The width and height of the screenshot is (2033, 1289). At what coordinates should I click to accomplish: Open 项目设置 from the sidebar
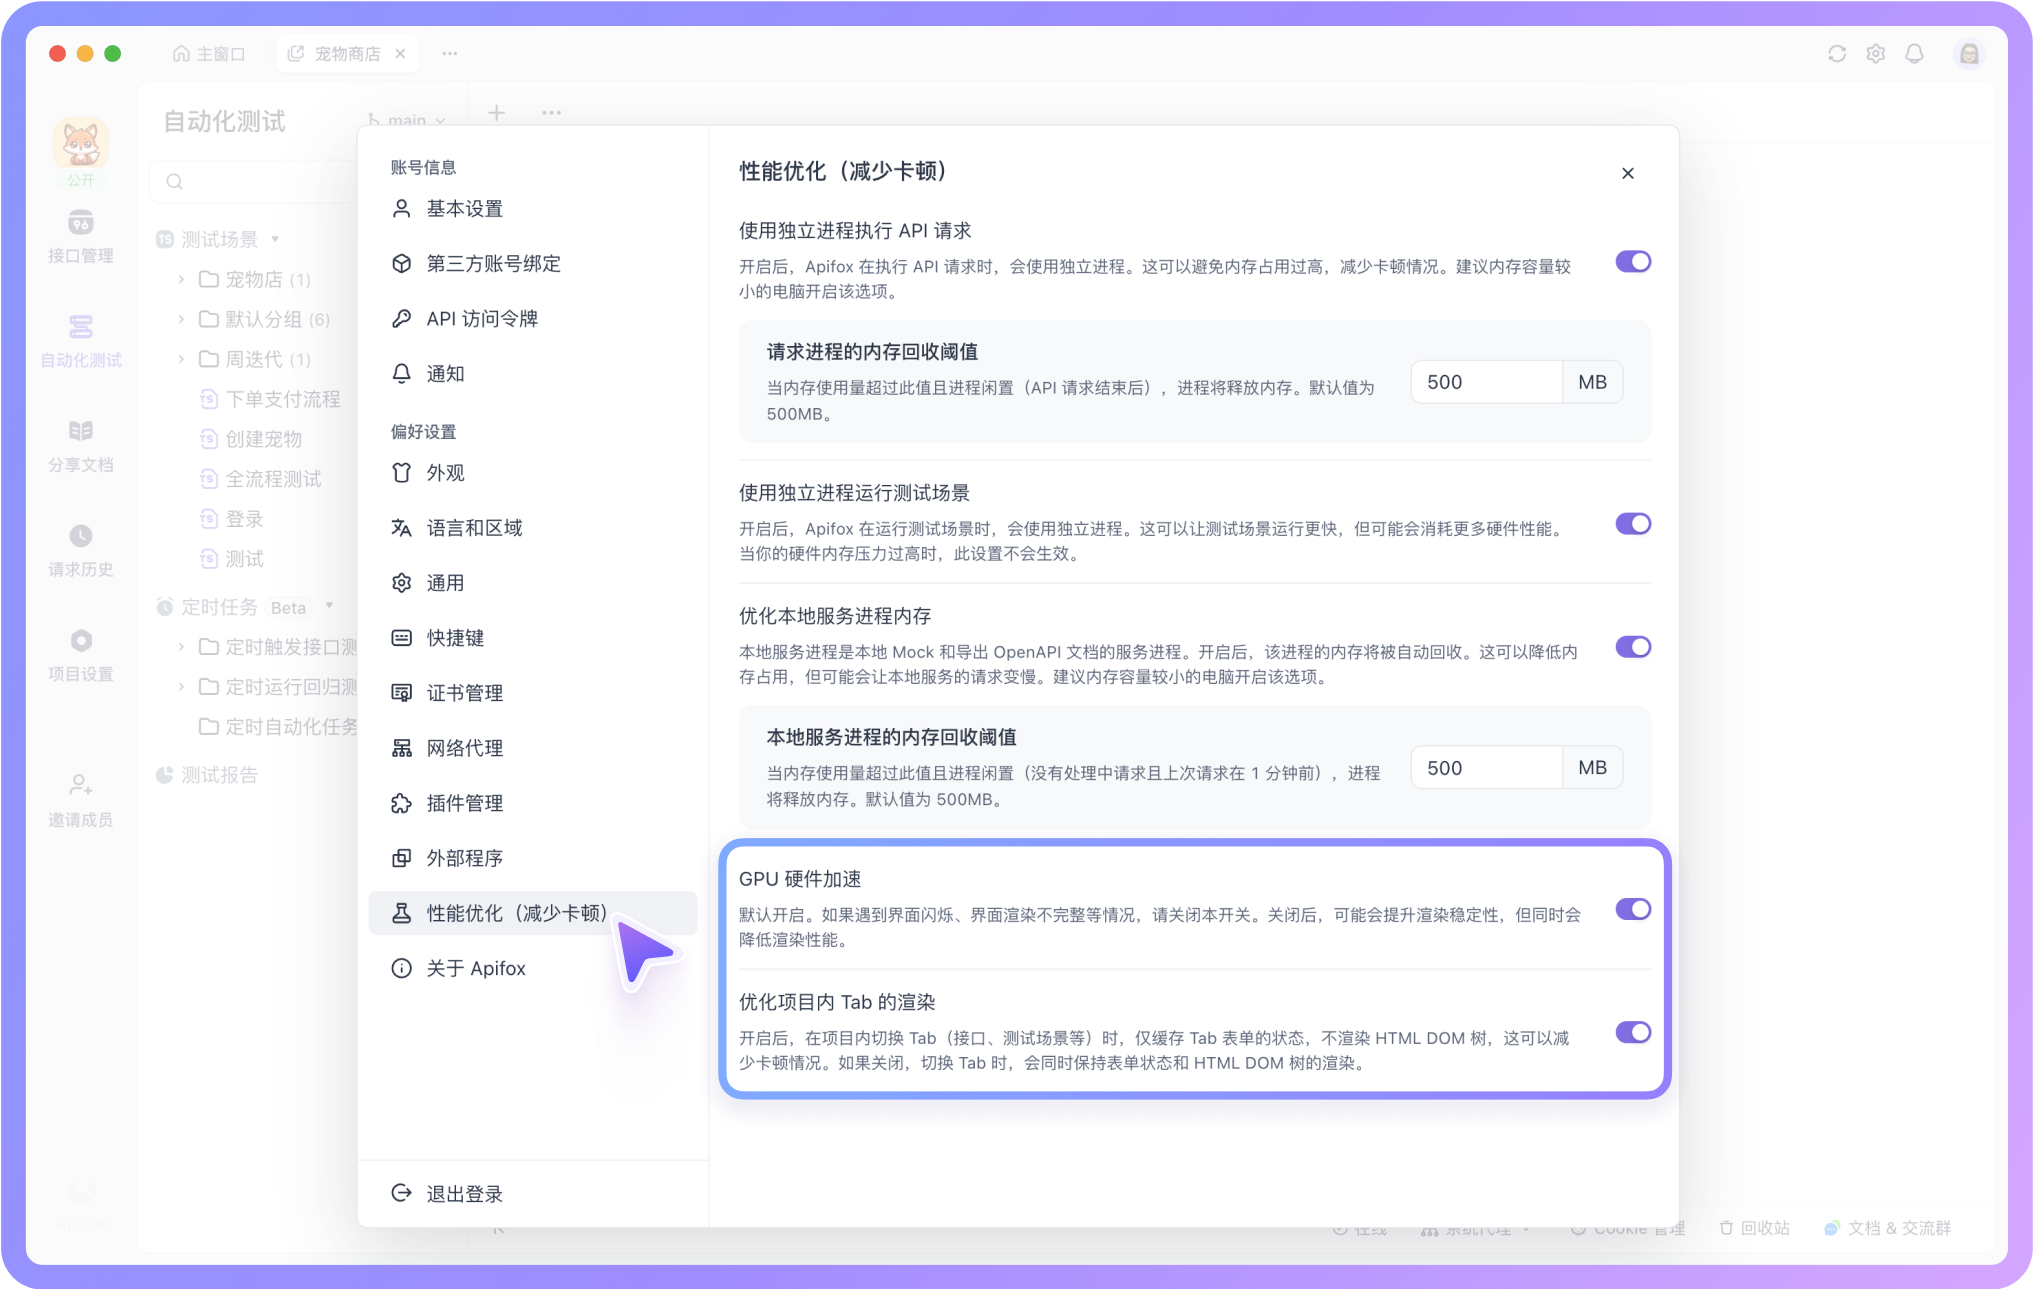[x=81, y=653]
